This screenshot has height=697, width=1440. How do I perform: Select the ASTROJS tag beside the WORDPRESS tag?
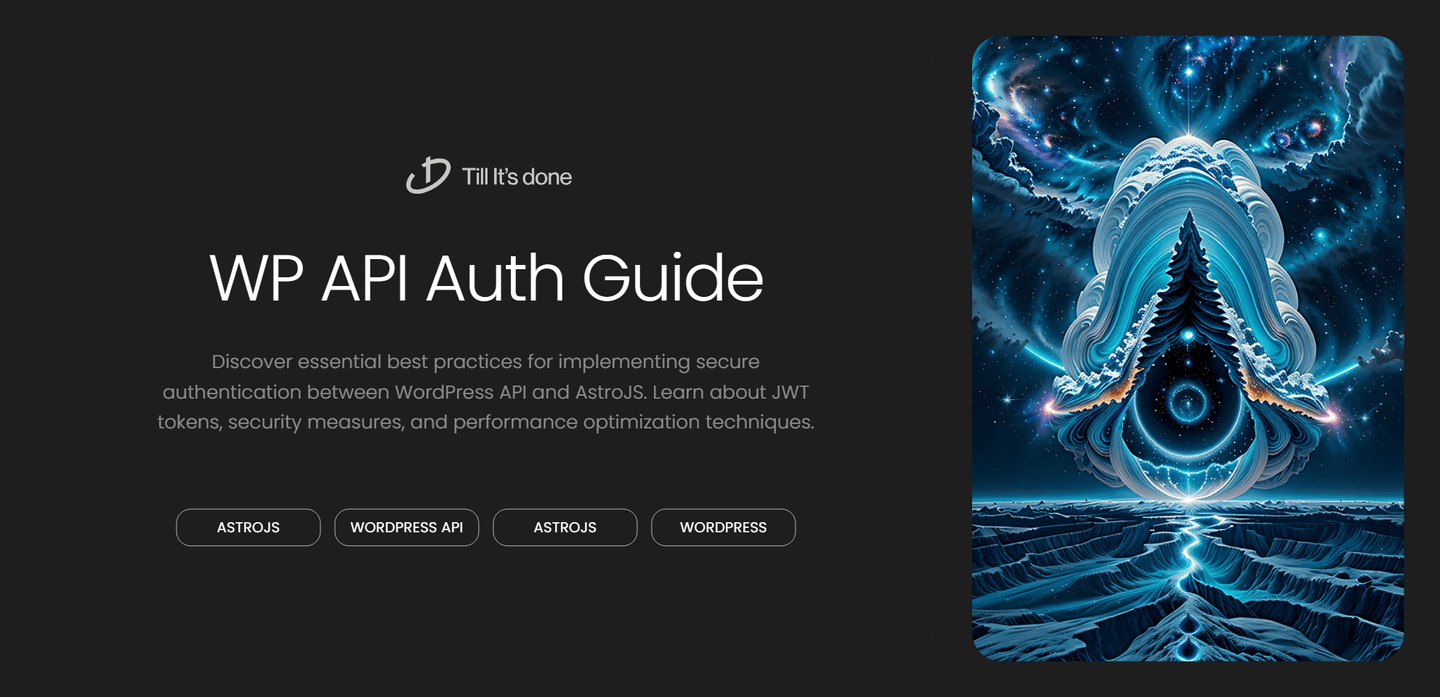point(565,527)
